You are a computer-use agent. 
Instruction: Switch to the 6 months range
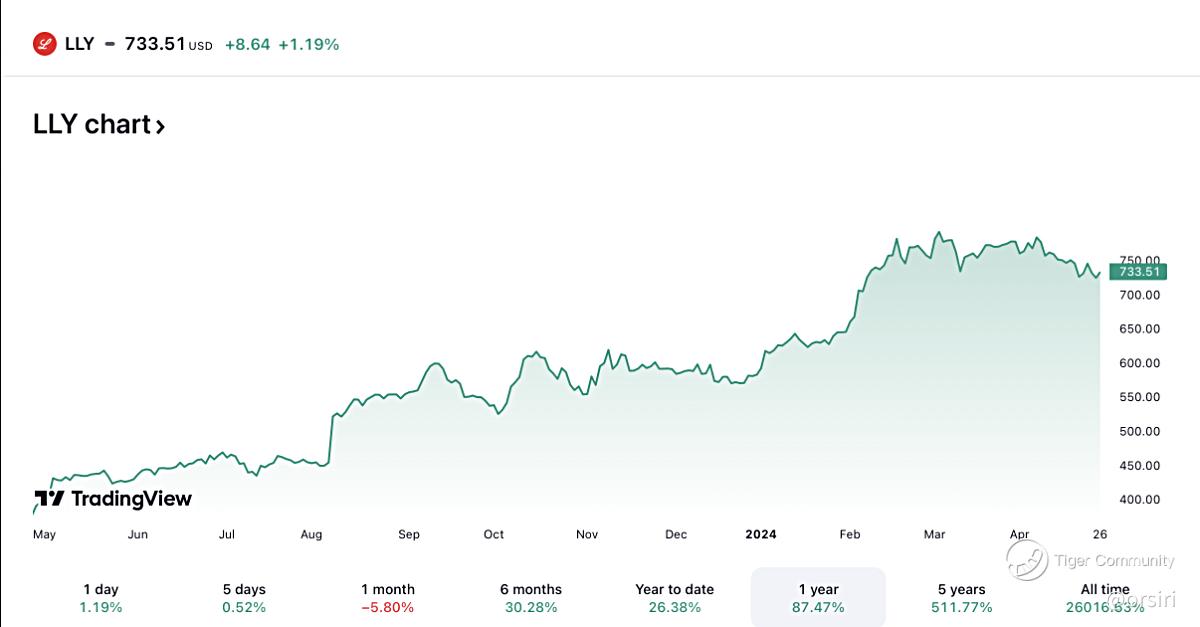(x=531, y=598)
